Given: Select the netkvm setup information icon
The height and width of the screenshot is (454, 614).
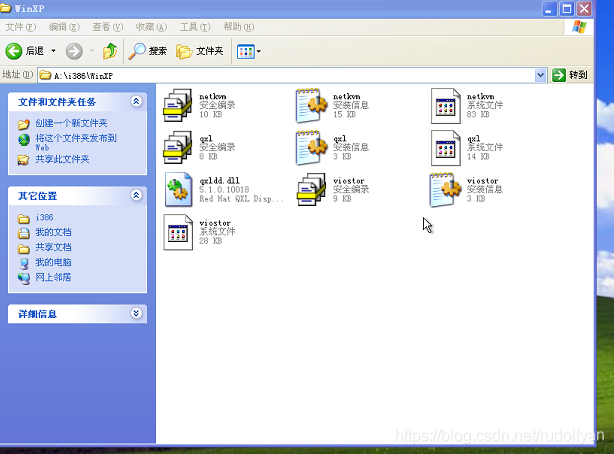Looking at the screenshot, I should pyautogui.click(x=312, y=105).
